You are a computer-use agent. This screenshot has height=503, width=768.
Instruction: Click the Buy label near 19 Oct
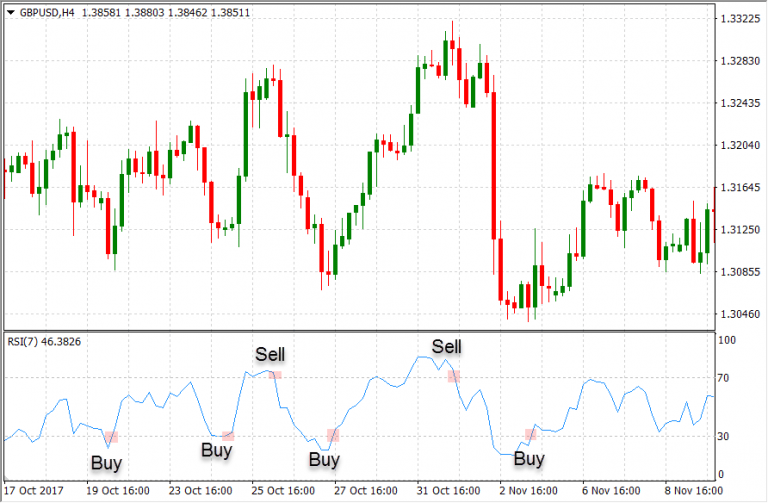coord(106,462)
